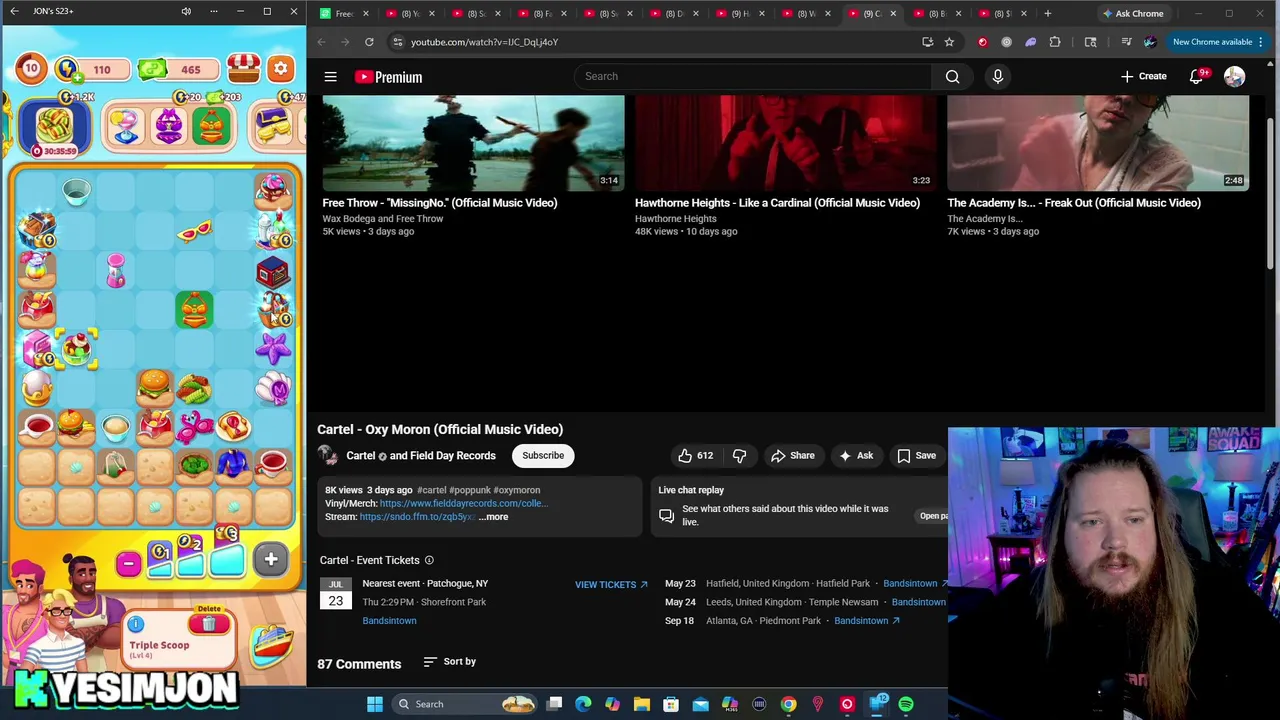This screenshot has width=1280, height=720.
Task: Close the active Chrome tab
Action: 893,14
